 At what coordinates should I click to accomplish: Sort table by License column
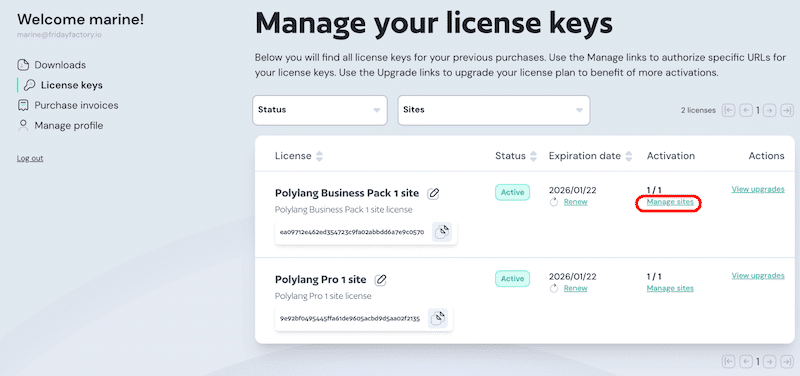pos(319,156)
